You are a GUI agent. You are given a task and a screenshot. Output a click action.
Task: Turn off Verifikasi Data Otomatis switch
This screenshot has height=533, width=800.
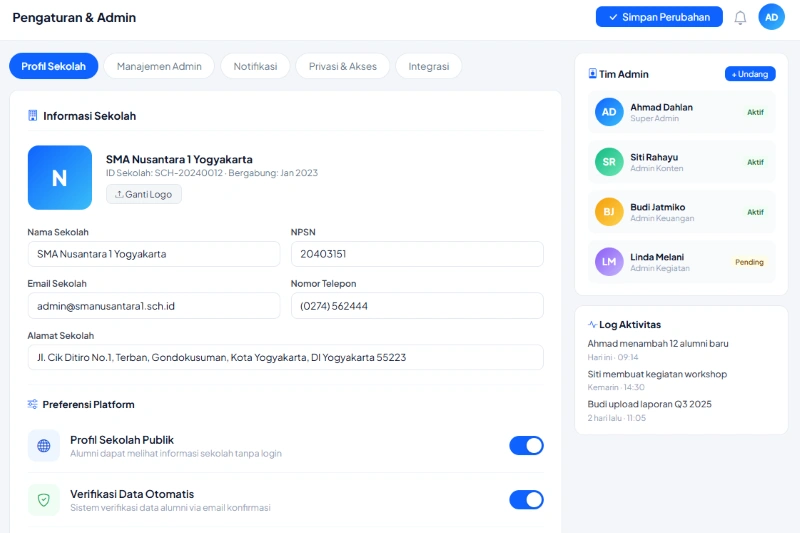coord(526,500)
